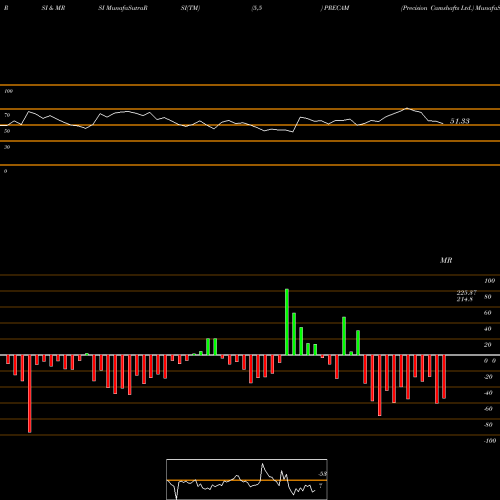This screenshot has height=500, width=500.
Task: Click the 225.37 value label
Action: pos(467,293)
